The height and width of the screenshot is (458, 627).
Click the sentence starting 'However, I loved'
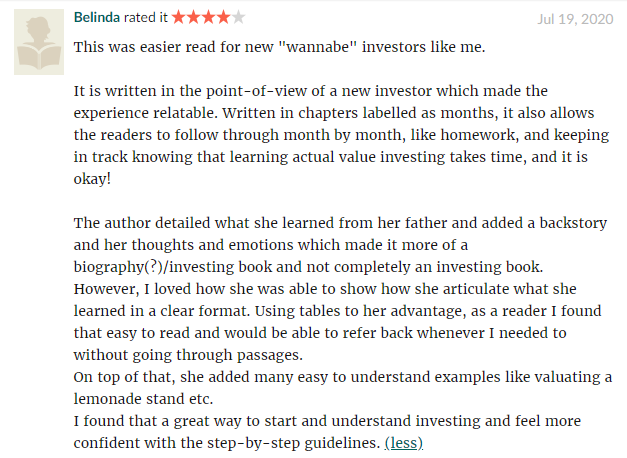click(x=337, y=322)
